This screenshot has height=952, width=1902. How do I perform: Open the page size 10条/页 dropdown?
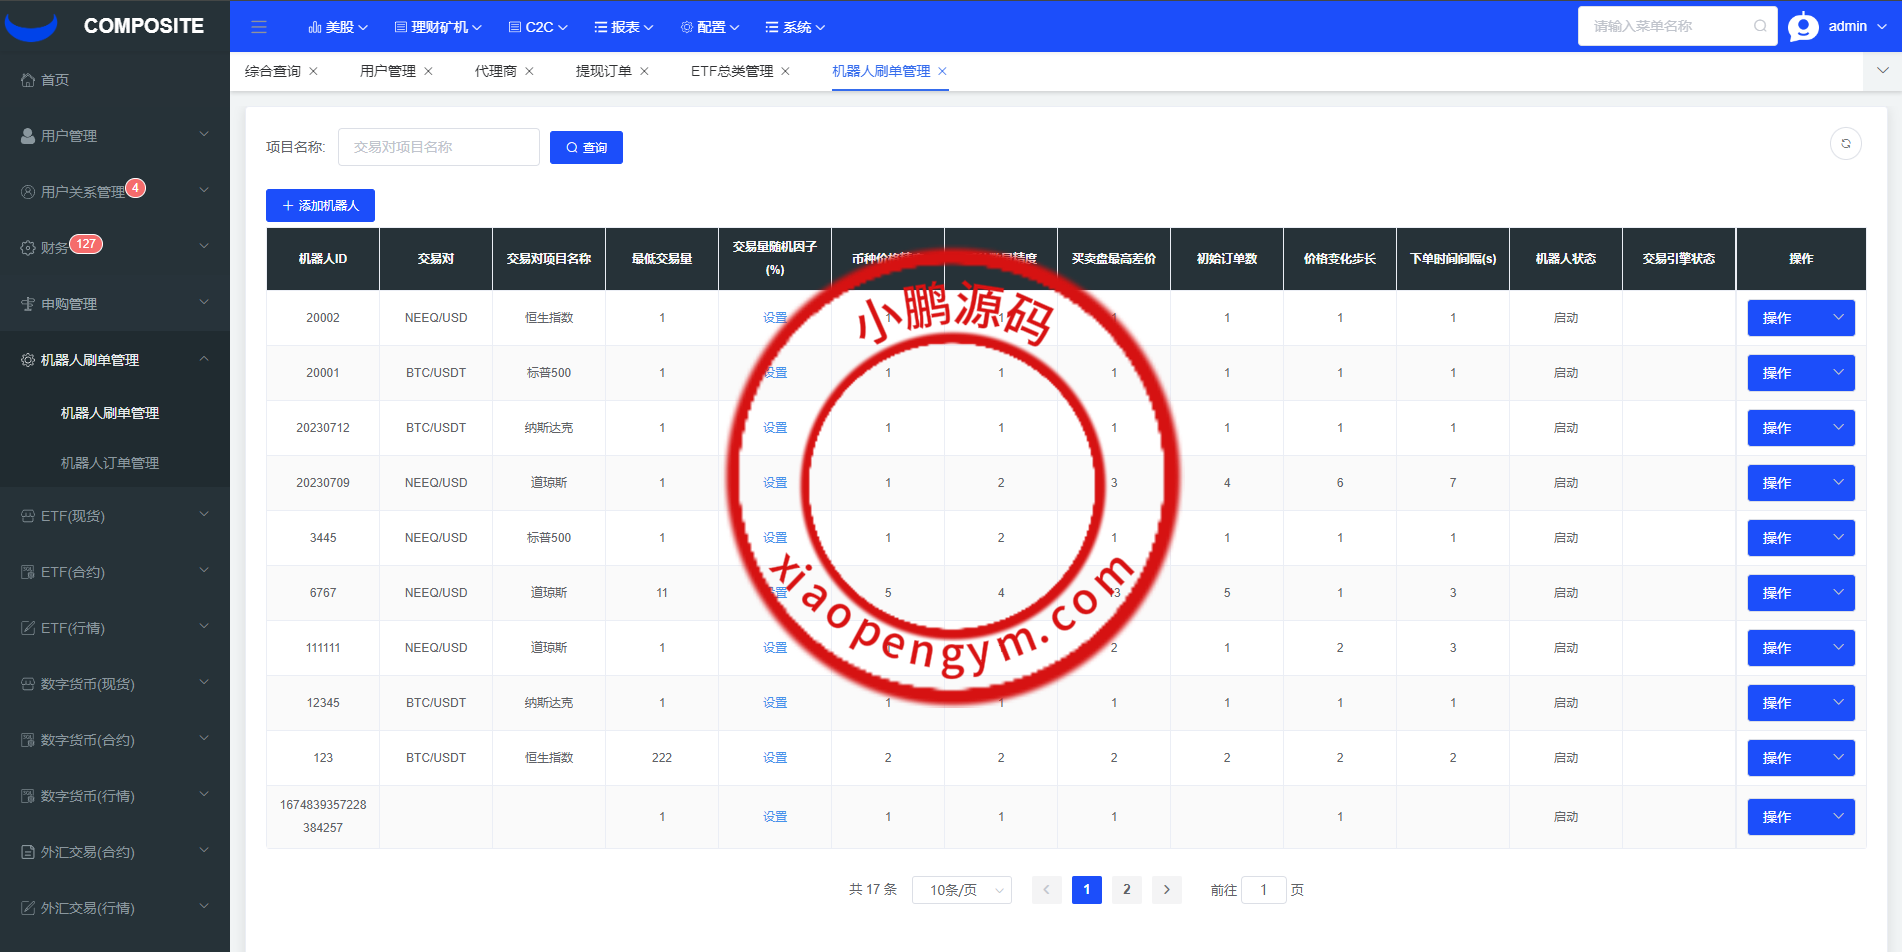(x=961, y=890)
